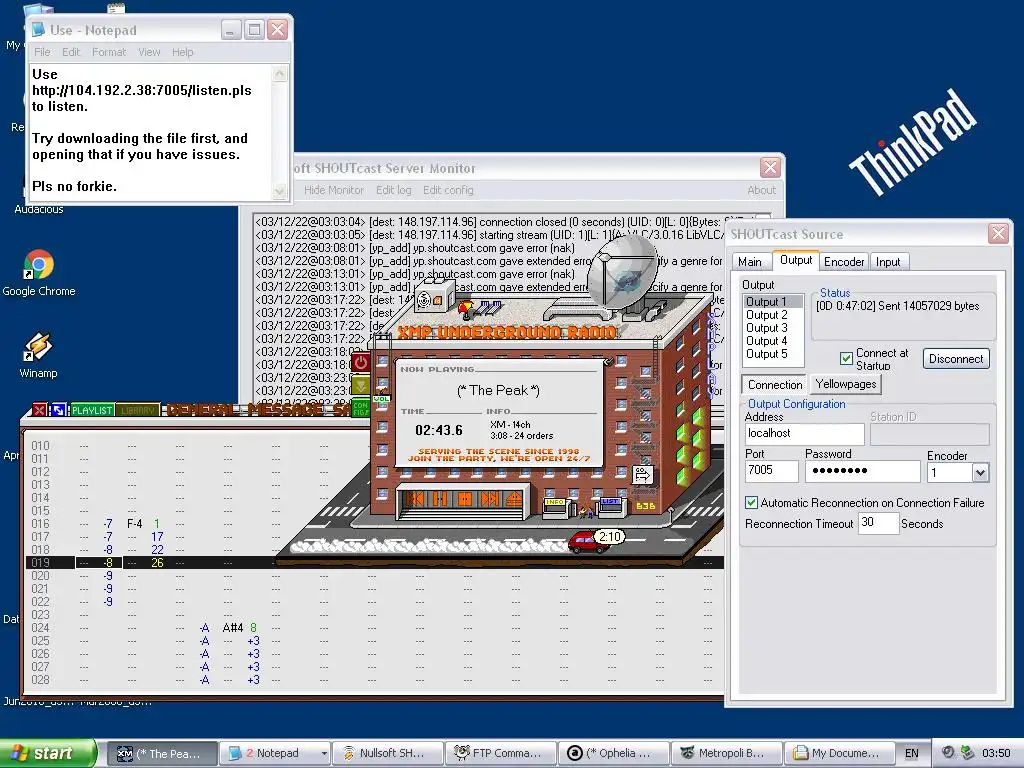Open XMPlay CONFIG green button

click(360, 409)
